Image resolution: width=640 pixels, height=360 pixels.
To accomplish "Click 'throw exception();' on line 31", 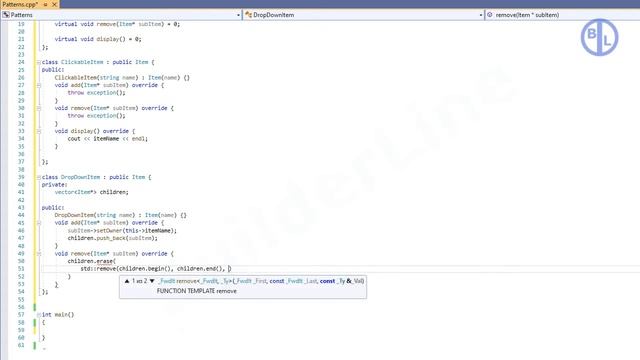I will click(x=96, y=116).
